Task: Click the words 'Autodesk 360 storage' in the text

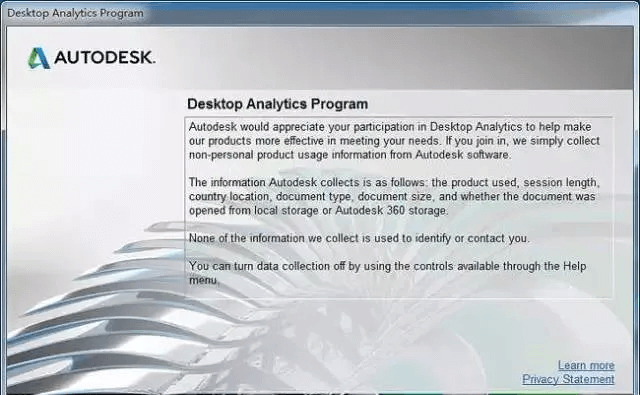Action: tap(391, 211)
